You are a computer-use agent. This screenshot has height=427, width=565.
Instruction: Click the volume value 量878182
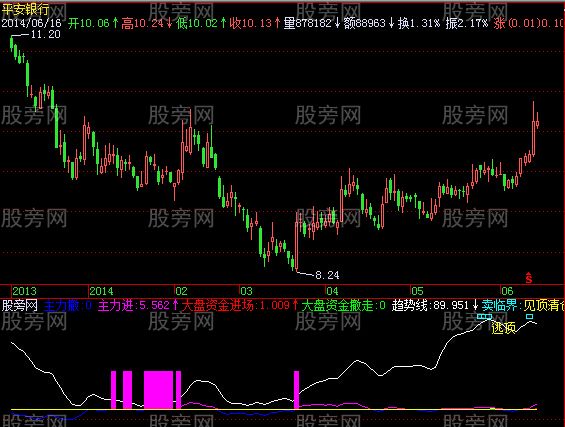(x=307, y=23)
